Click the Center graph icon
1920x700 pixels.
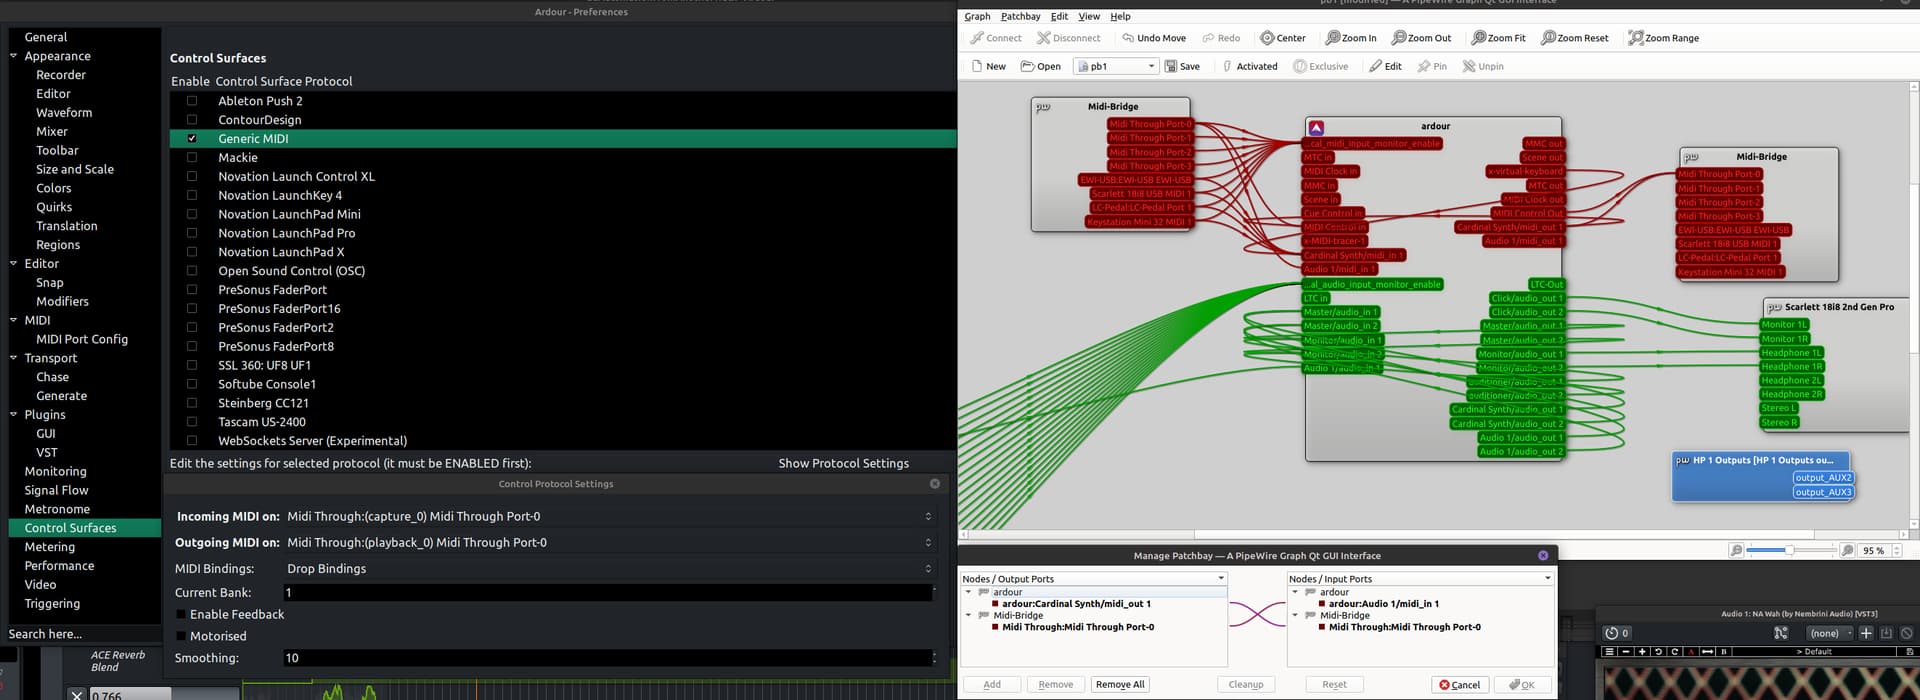point(1267,38)
